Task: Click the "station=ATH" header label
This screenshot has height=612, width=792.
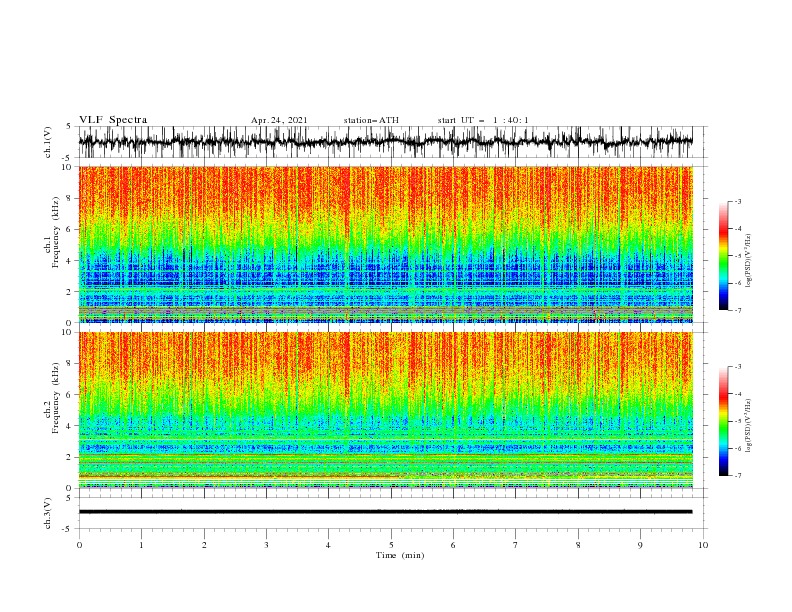Action: pyautogui.click(x=371, y=120)
